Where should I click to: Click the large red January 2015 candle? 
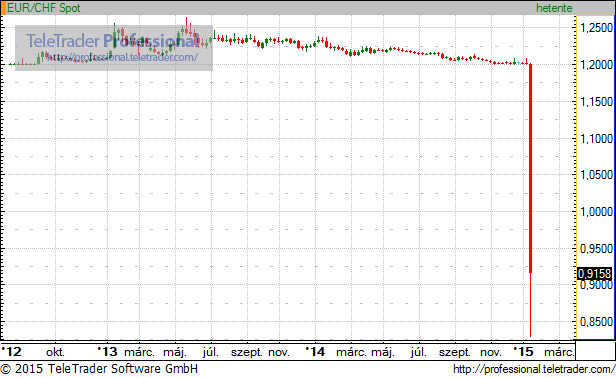point(530,169)
